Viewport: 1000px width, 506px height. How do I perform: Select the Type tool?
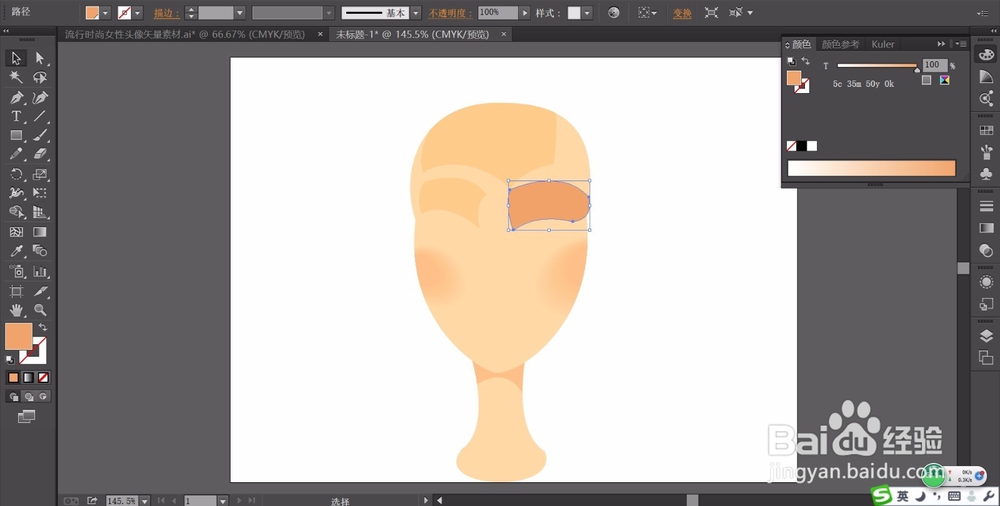(x=16, y=116)
